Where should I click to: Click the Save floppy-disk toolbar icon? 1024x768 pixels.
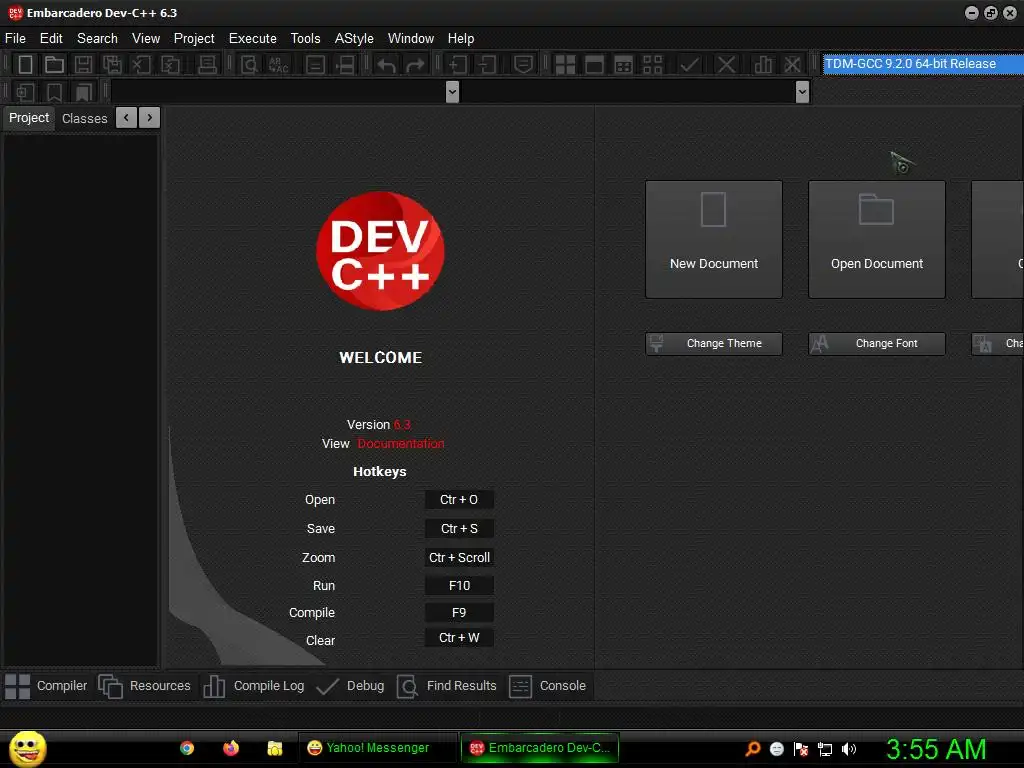coord(83,64)
